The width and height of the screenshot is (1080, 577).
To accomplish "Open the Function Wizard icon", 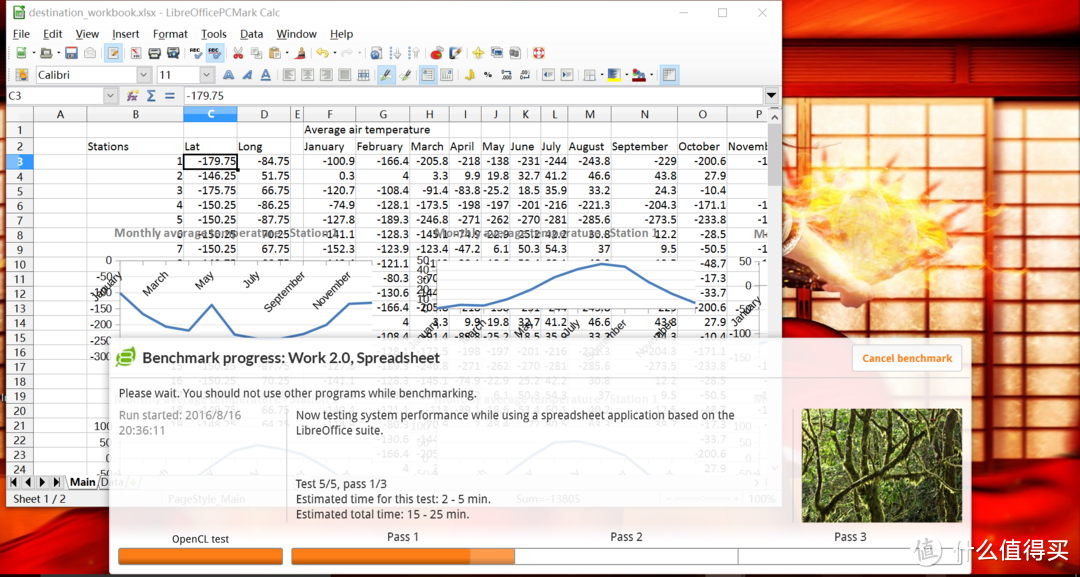I will pos(132,96).
